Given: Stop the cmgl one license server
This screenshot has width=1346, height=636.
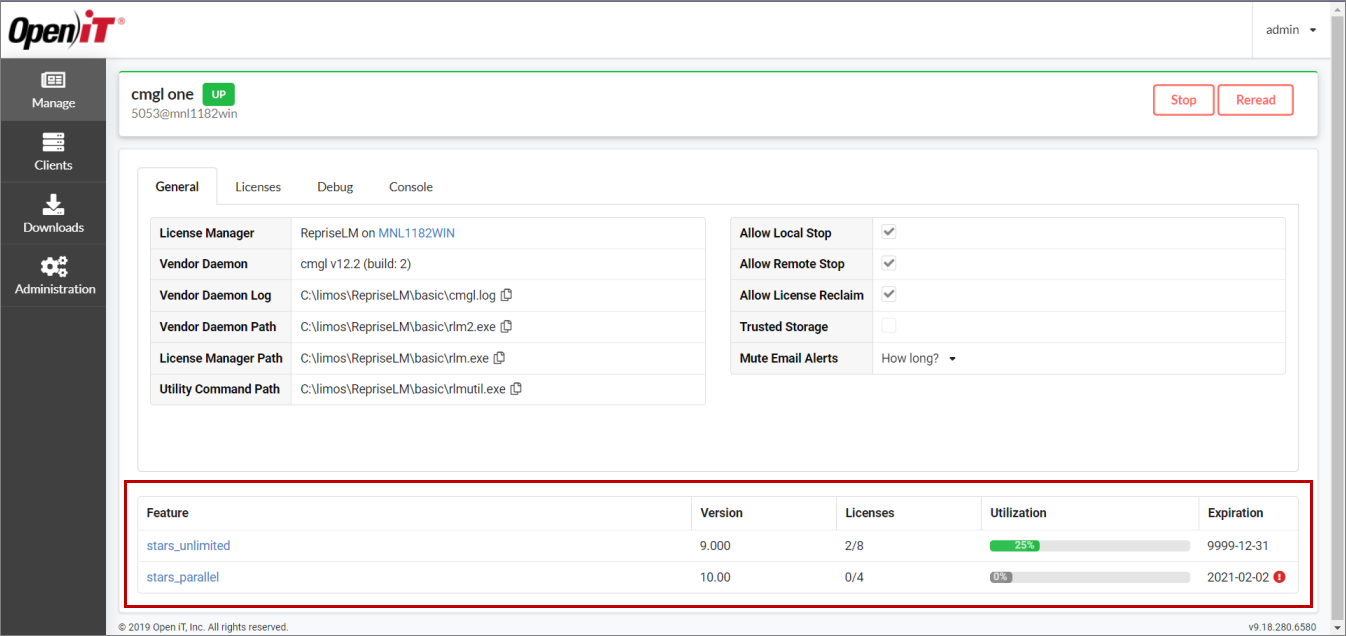Looking at the screenshot, I should (1184, 100).
